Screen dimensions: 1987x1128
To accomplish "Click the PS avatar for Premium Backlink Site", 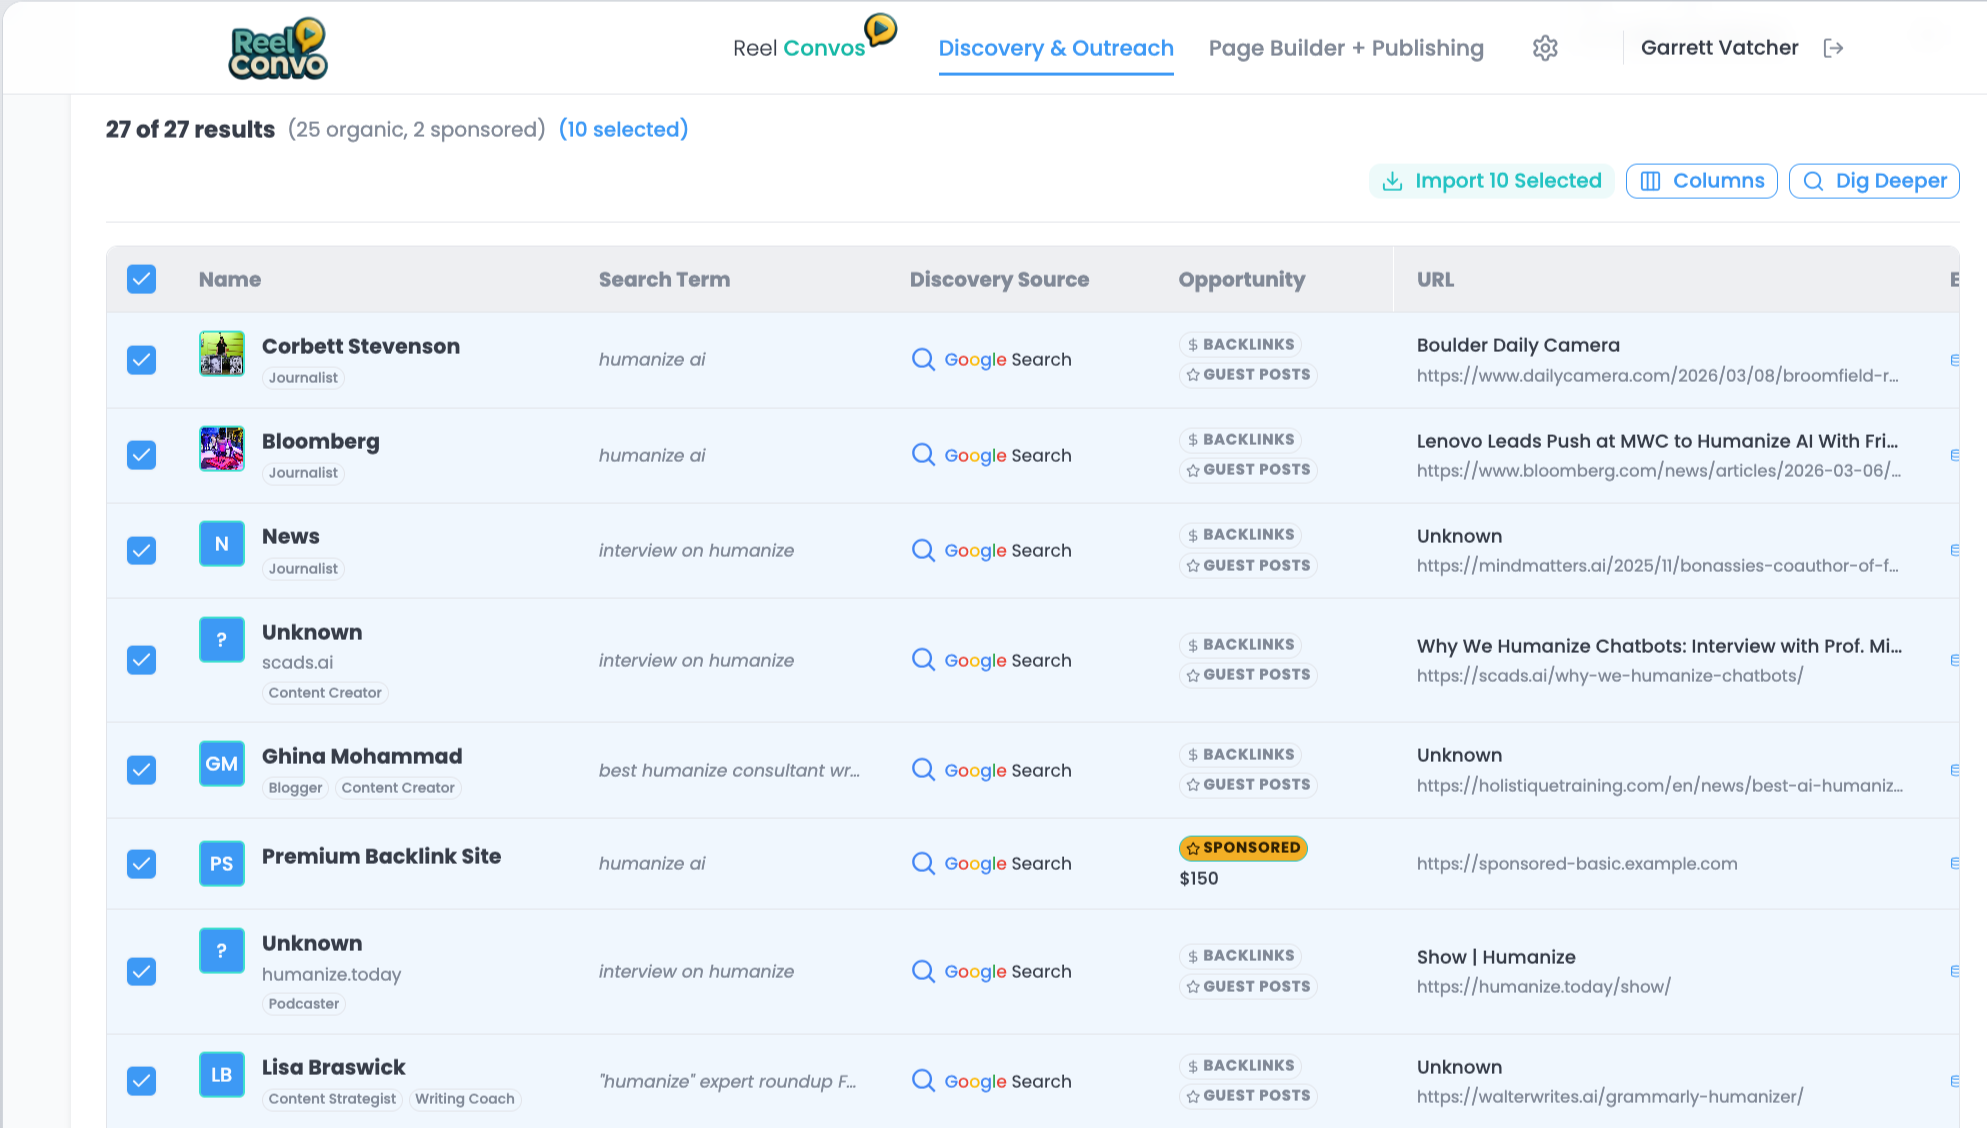I will click(222, 864).
